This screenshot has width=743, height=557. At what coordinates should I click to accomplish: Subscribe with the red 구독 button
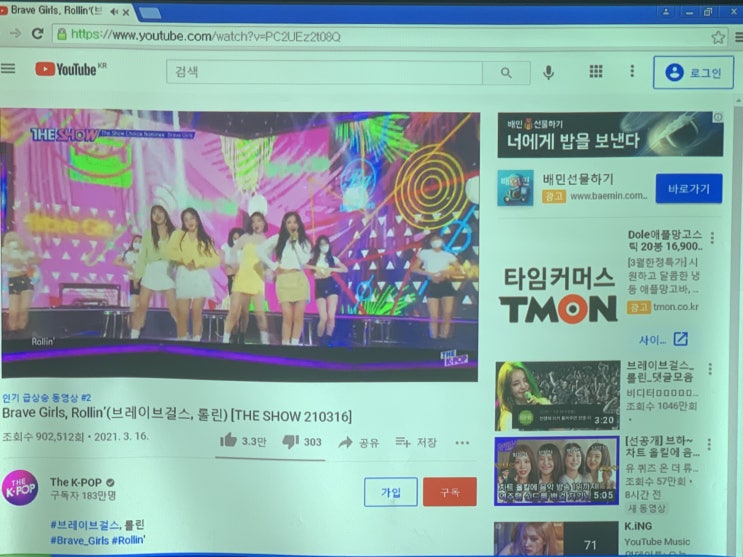coord(449,492)
